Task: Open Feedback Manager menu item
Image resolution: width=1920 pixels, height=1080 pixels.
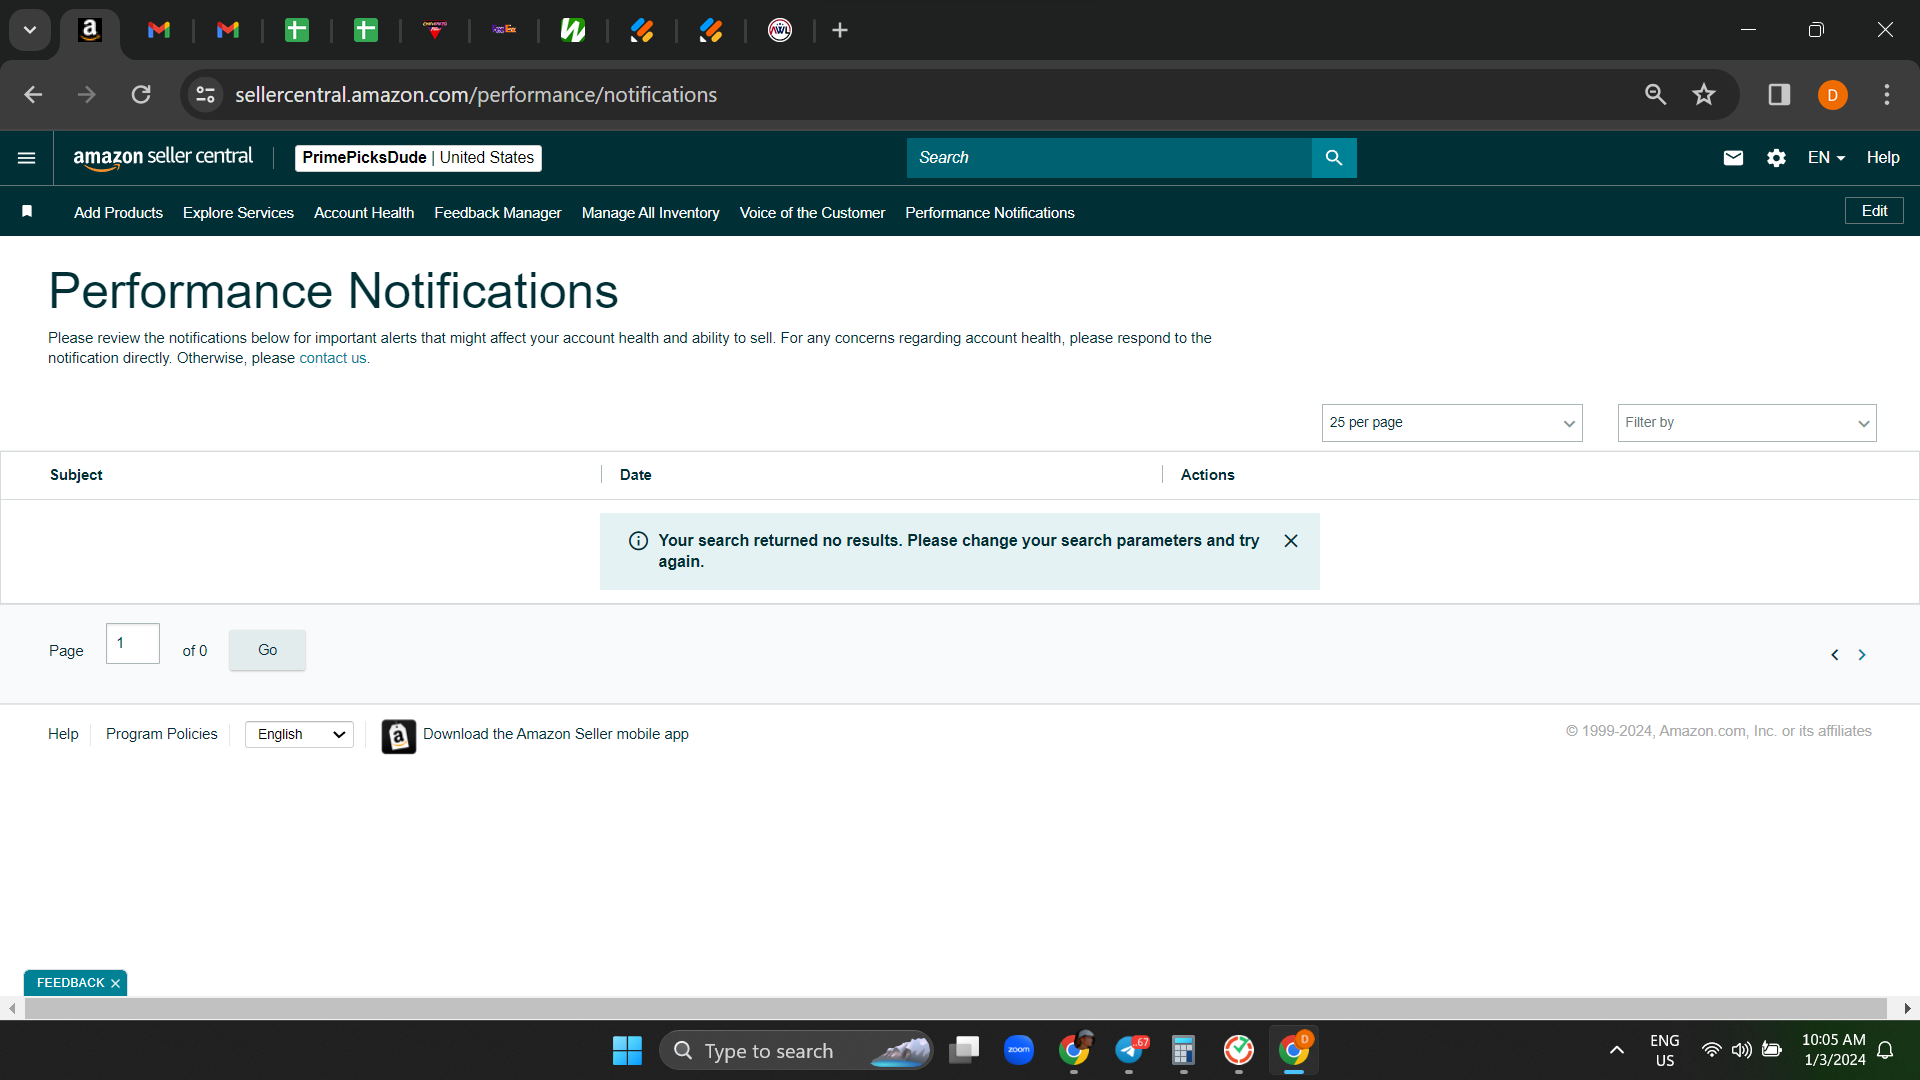Action: 497,213
